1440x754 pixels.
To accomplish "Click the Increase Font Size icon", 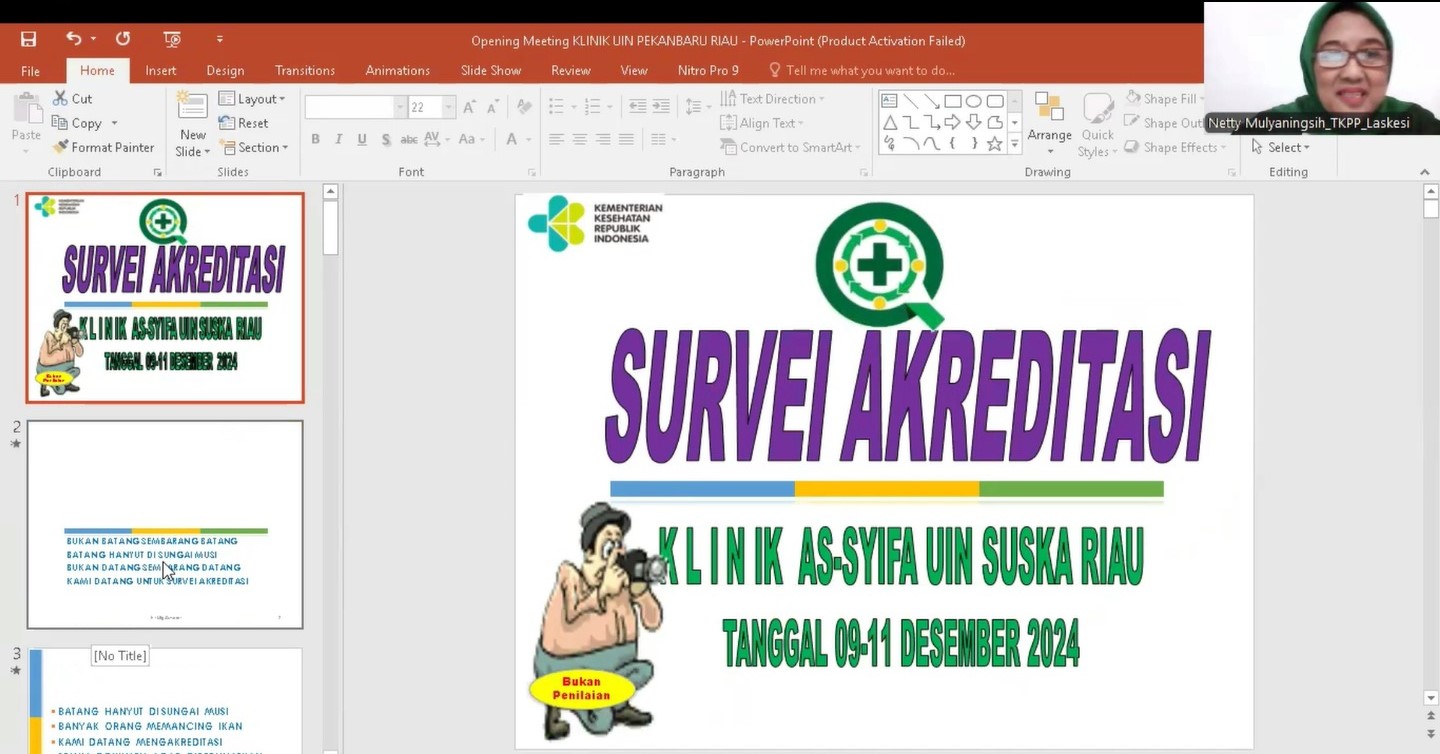I will point(468,107).
